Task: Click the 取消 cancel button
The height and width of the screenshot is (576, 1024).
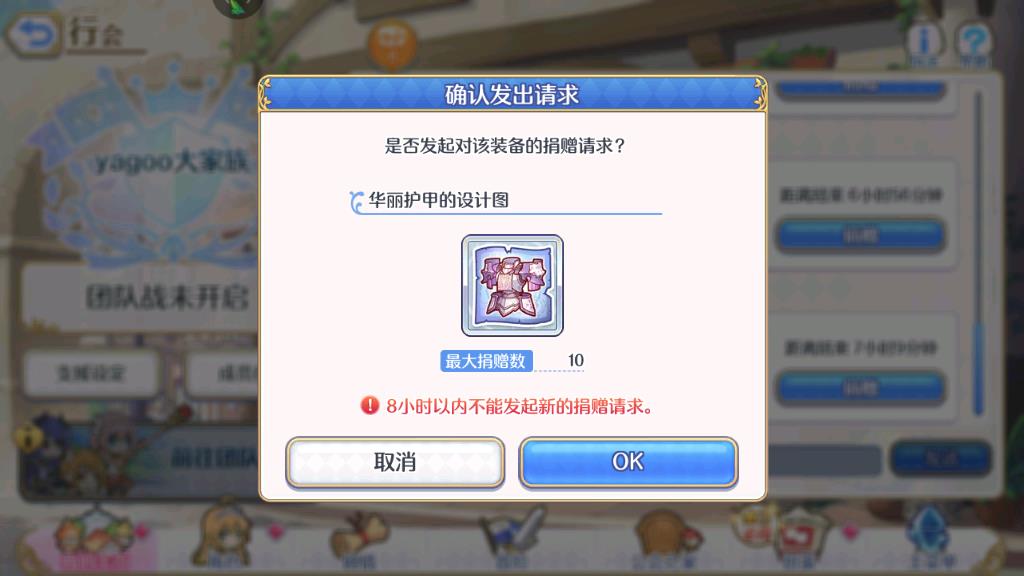Action: [395, 462]
